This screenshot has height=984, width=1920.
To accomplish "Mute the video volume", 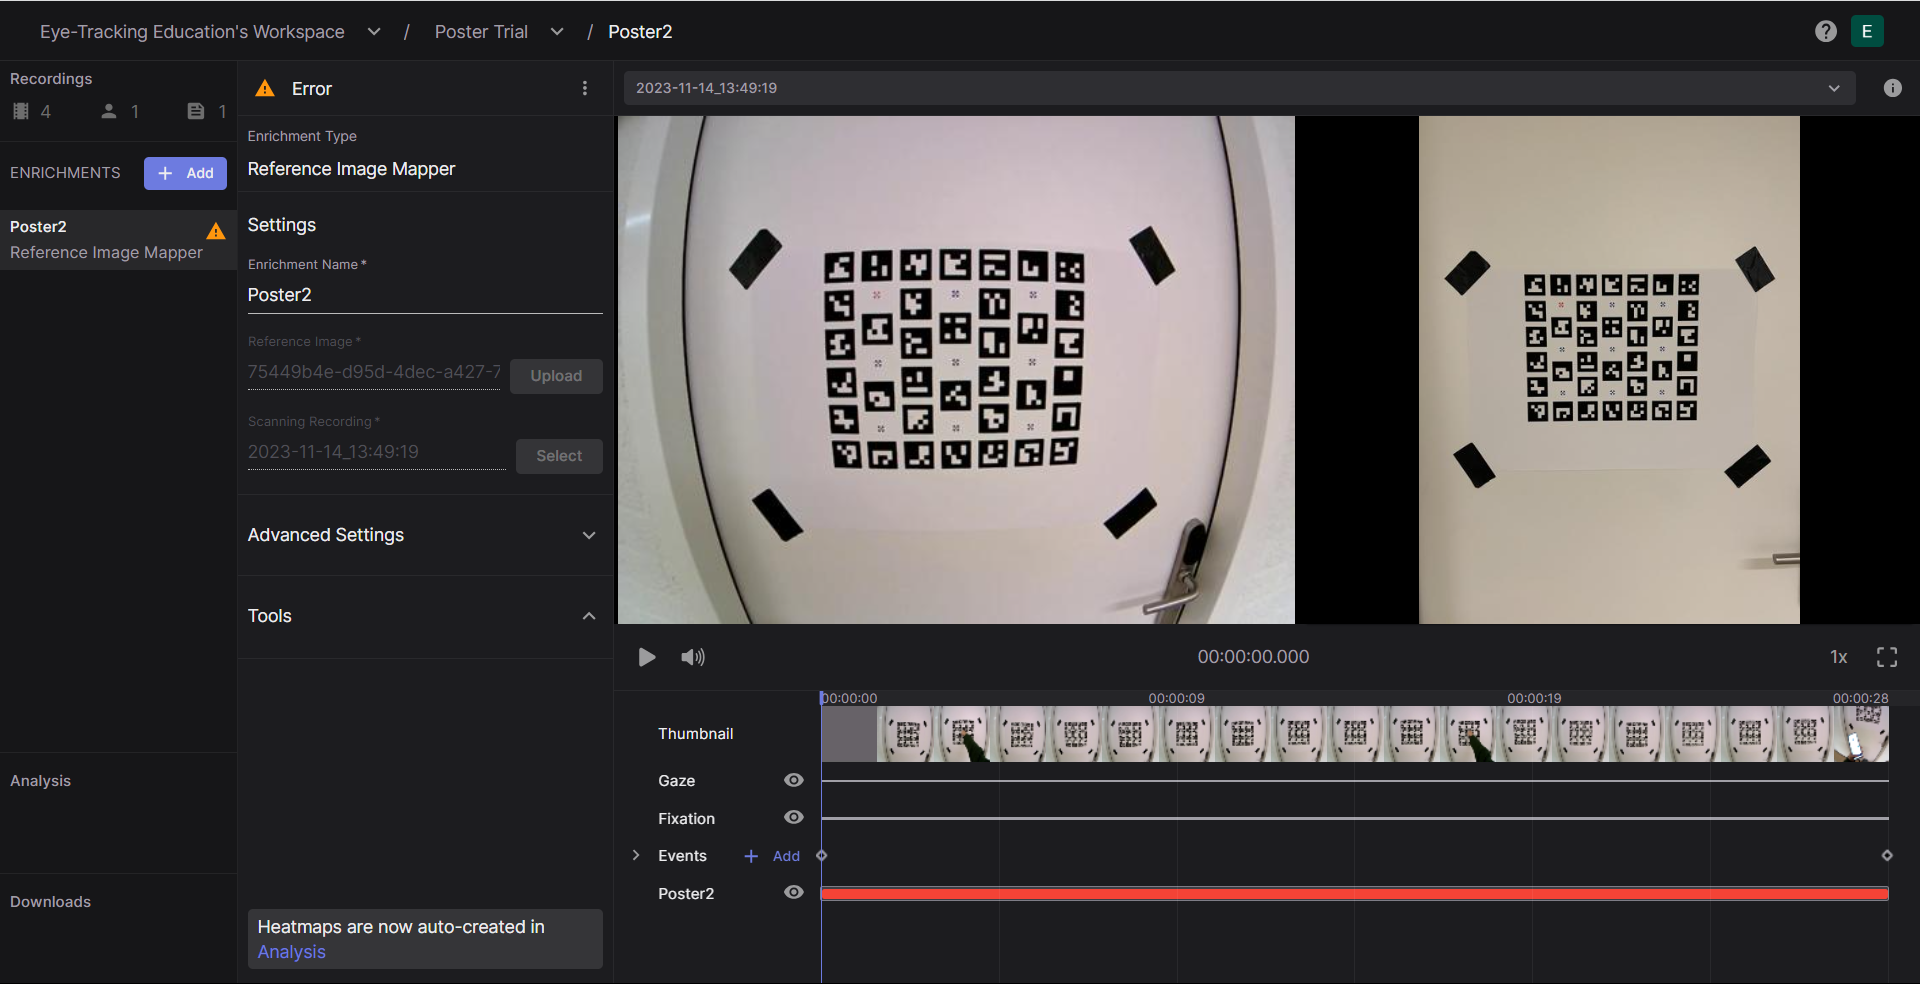I will click(693, 657).
